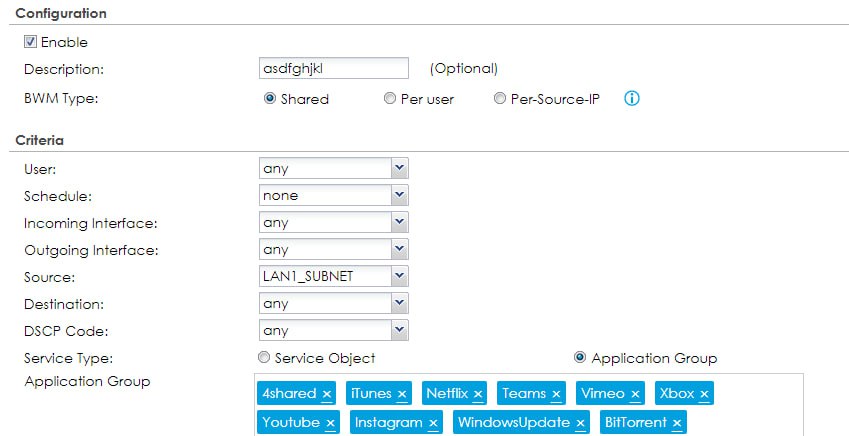The image size is (849, 436).
Task: Select the Per-Source-IP radio button
Action: pos(500,99)
